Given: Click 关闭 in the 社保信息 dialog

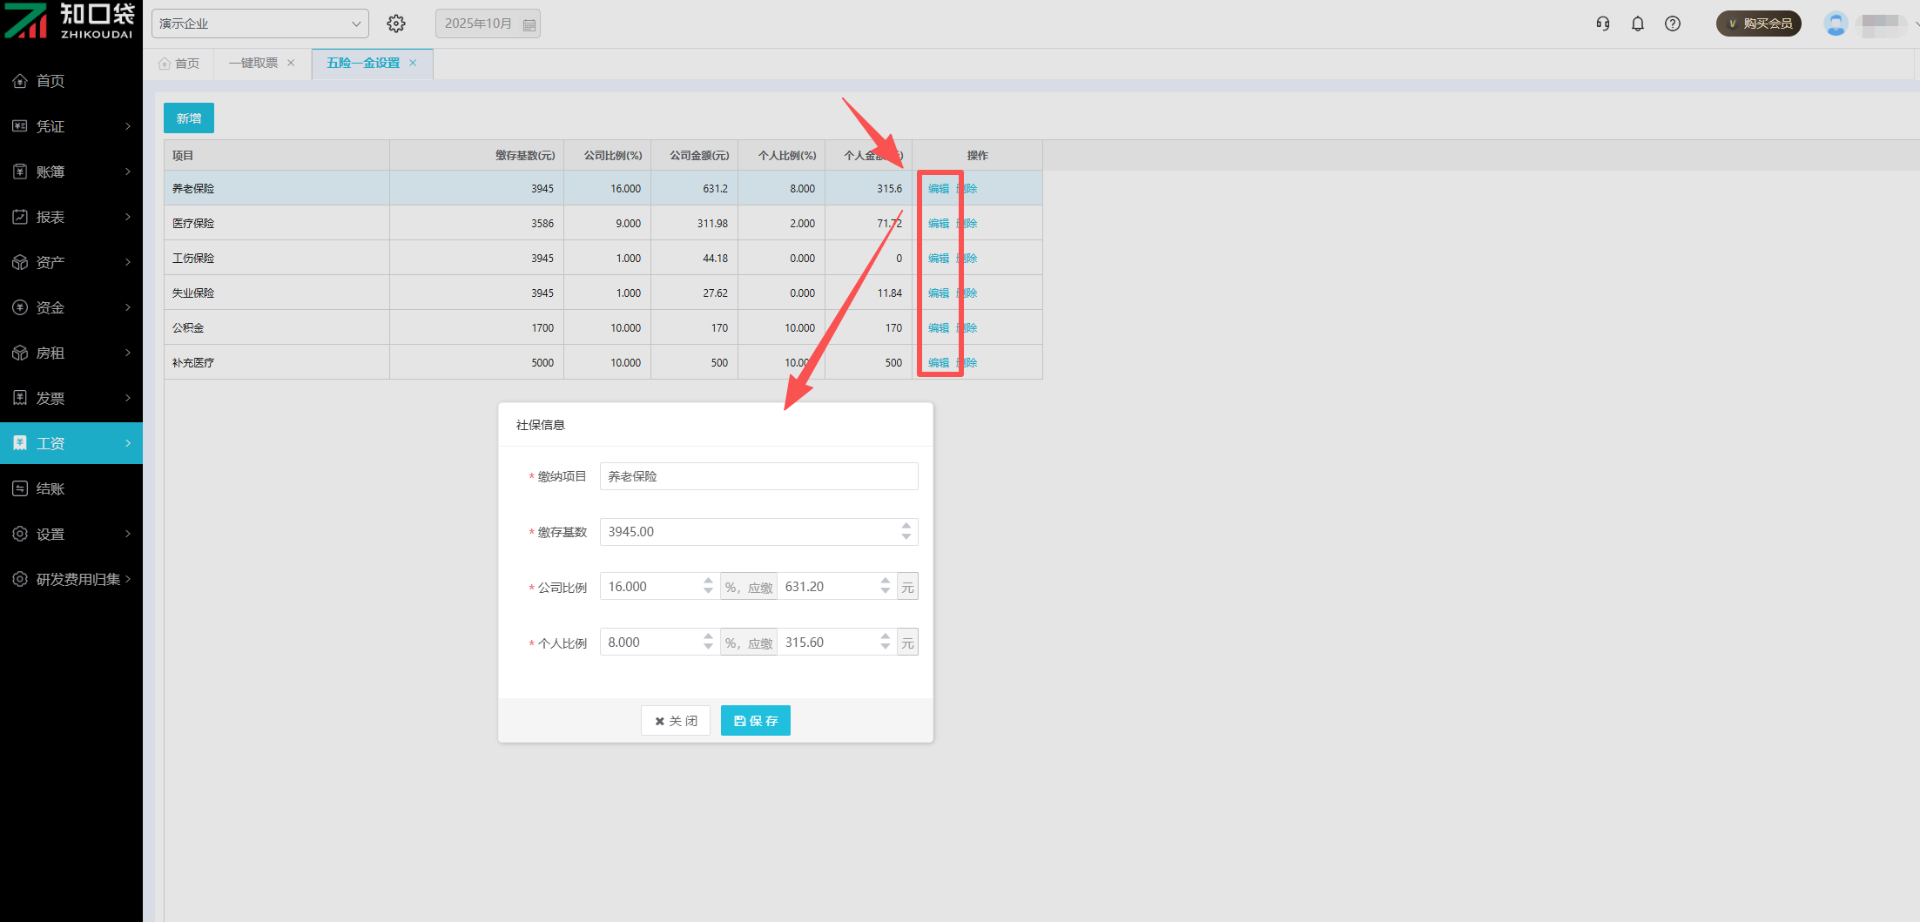Looking at the screenshot, I should pyautogui.click(x=676, y=720).
